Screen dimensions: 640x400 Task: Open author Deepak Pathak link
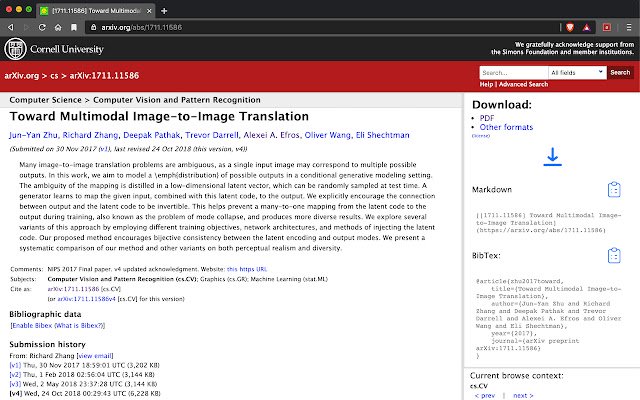151,135
